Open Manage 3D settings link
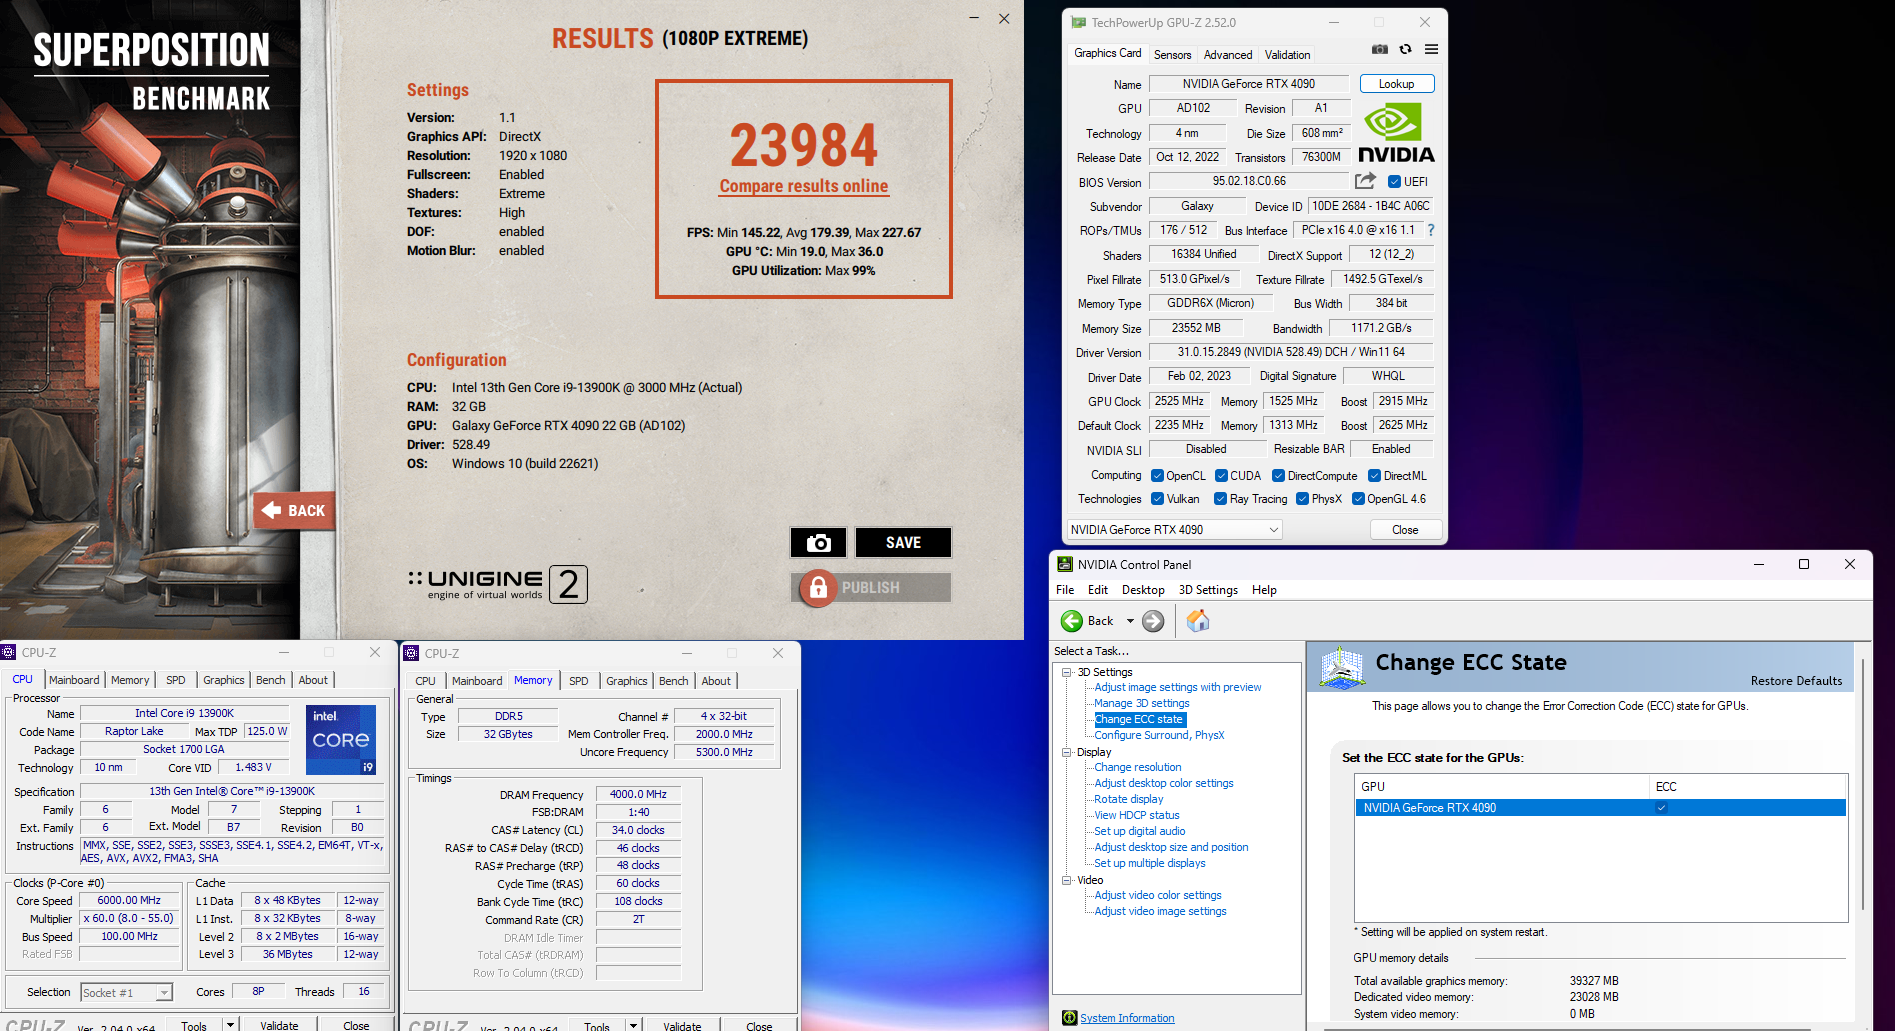Viewport: 1895px width, 1031px height. pos(1141,703)
